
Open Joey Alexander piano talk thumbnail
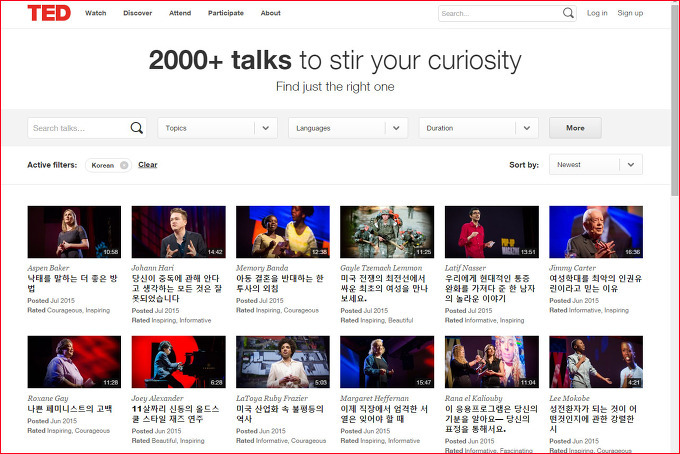click(x=179, y=362)
